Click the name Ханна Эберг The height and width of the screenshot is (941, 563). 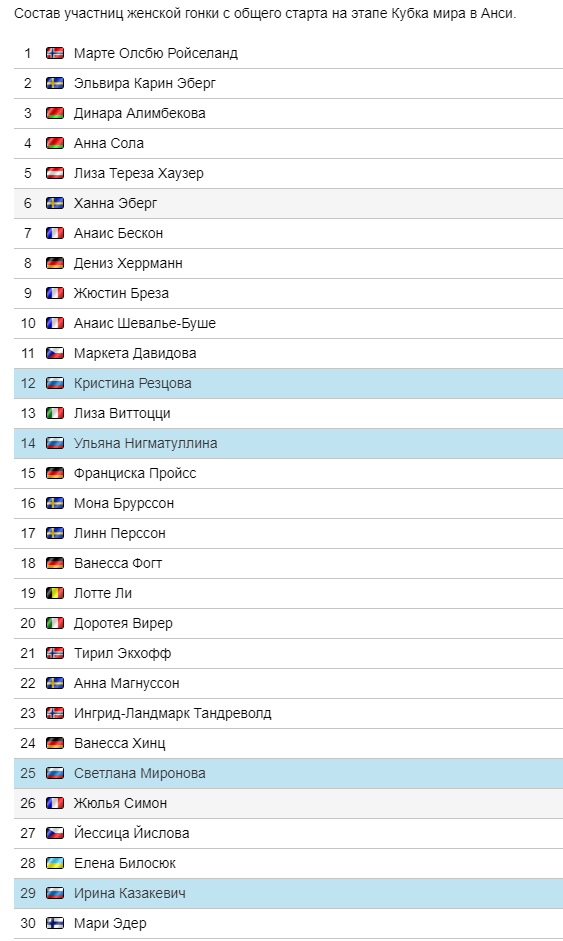pos(115,203)
